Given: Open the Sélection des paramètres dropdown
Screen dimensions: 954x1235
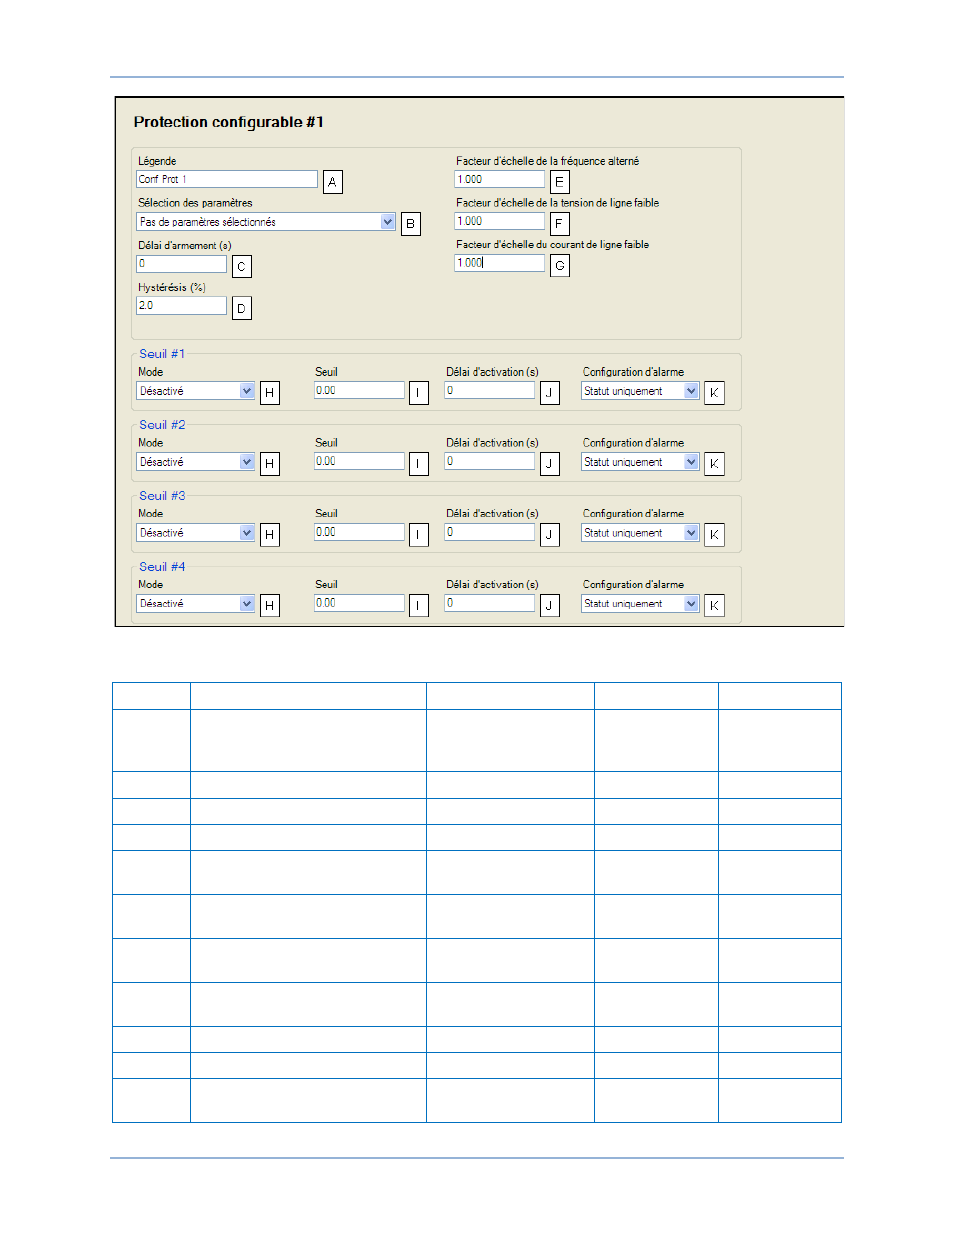Looking at the screenshot, I should [266, 222].
